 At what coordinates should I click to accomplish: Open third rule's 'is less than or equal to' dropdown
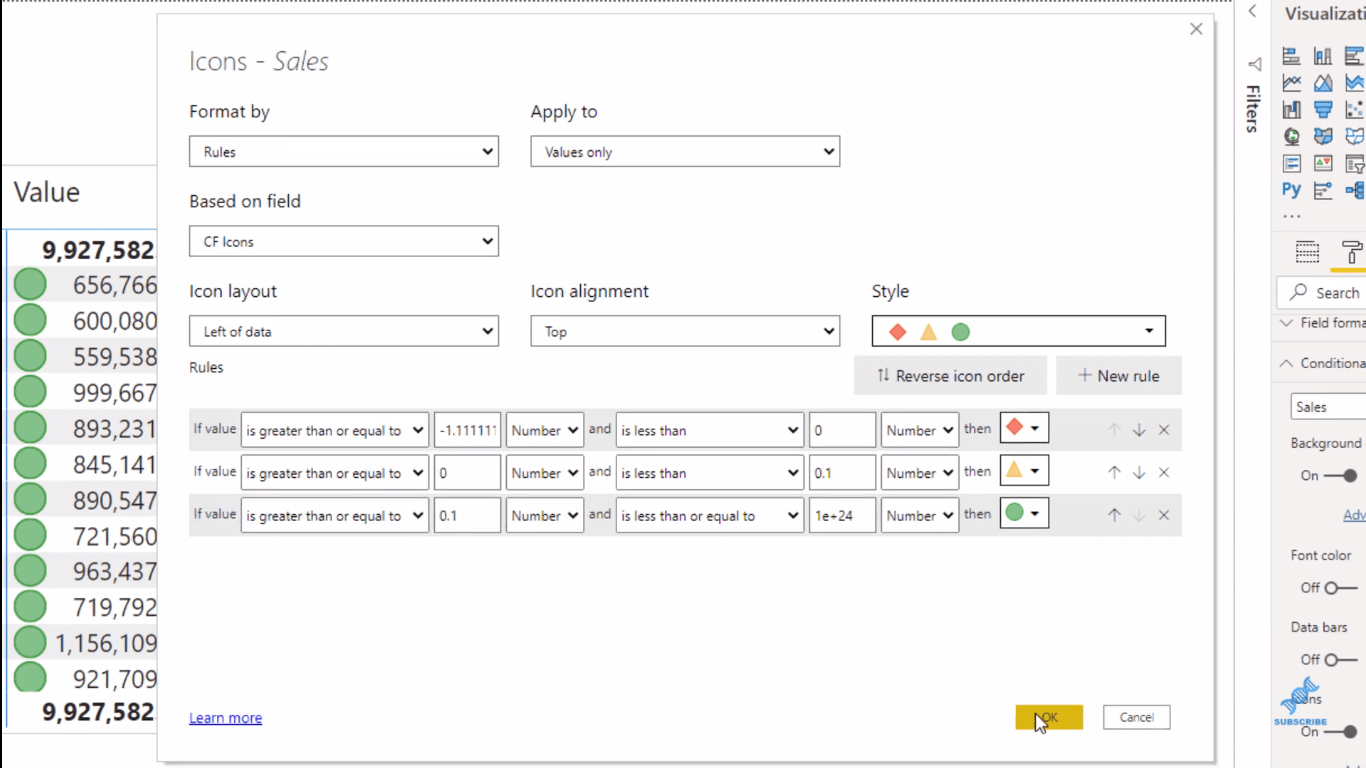coord(710,516)
